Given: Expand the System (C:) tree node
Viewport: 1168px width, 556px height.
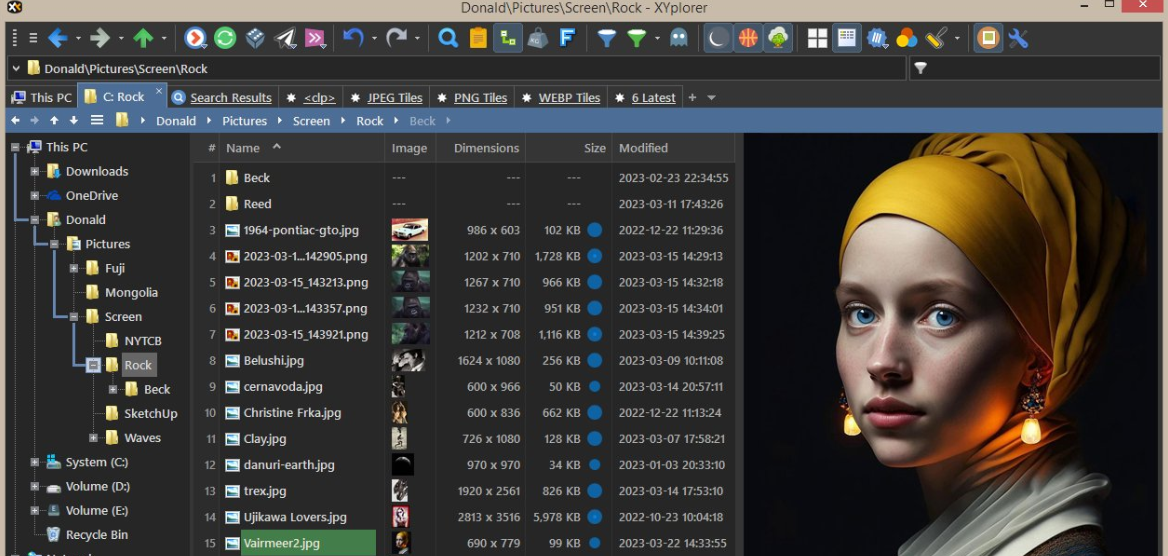Looking at the screenshot, I should coord(34,462).
